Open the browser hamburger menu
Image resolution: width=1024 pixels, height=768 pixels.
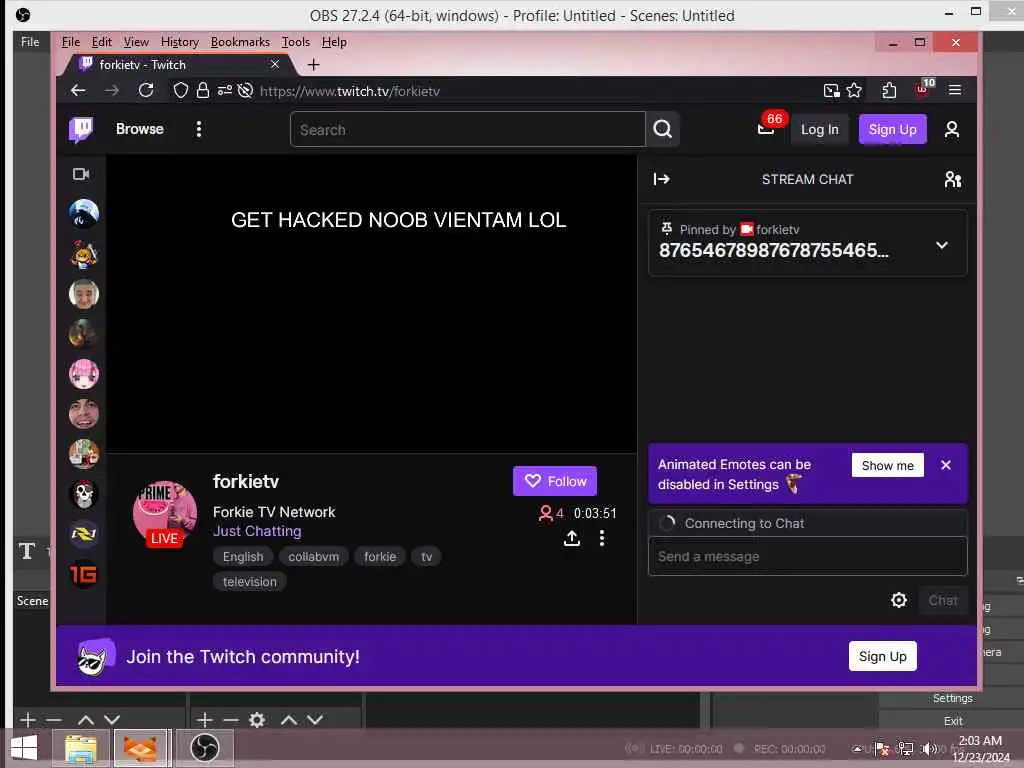pyautogui.click(x=955, y=91)
